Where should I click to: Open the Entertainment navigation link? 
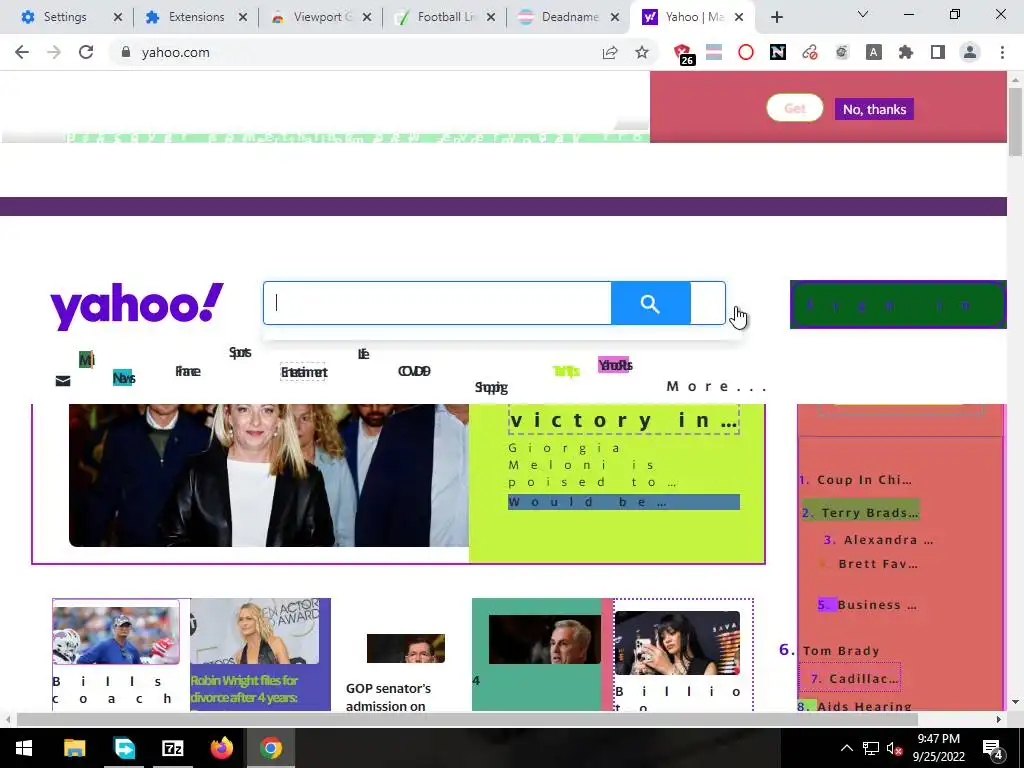(304, 372)
